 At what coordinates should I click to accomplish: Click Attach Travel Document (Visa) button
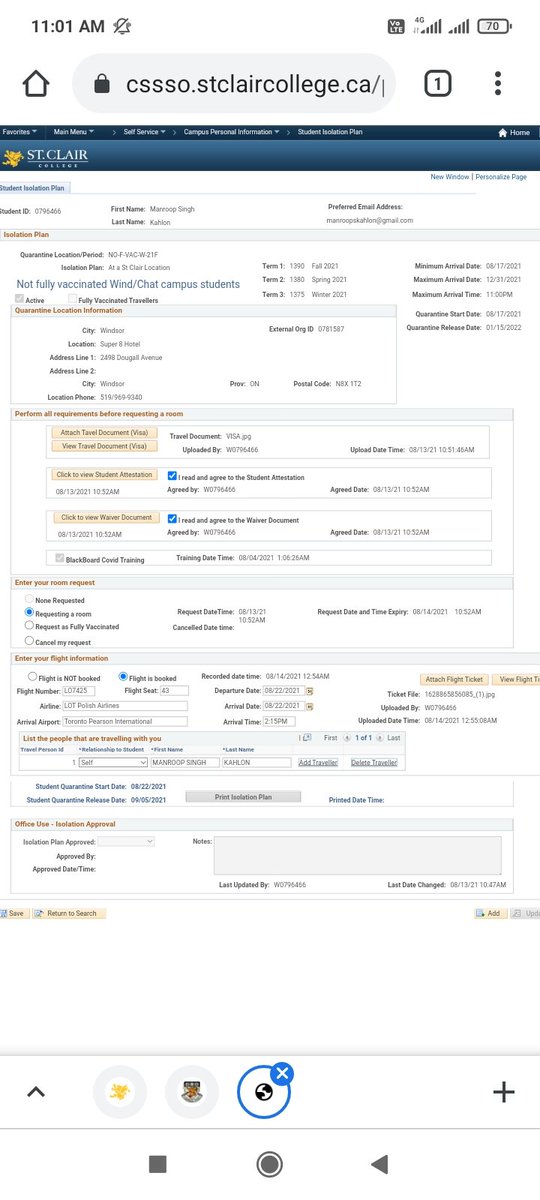[x=104, y=433]
